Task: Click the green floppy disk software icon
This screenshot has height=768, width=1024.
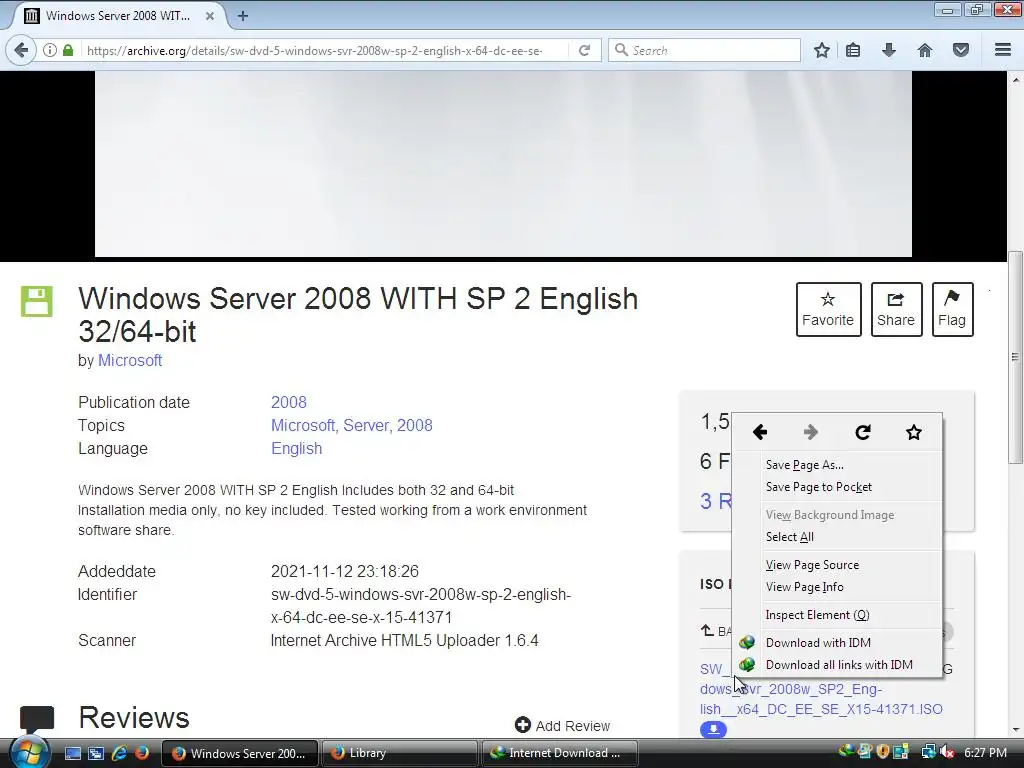Action: point(37,302)
